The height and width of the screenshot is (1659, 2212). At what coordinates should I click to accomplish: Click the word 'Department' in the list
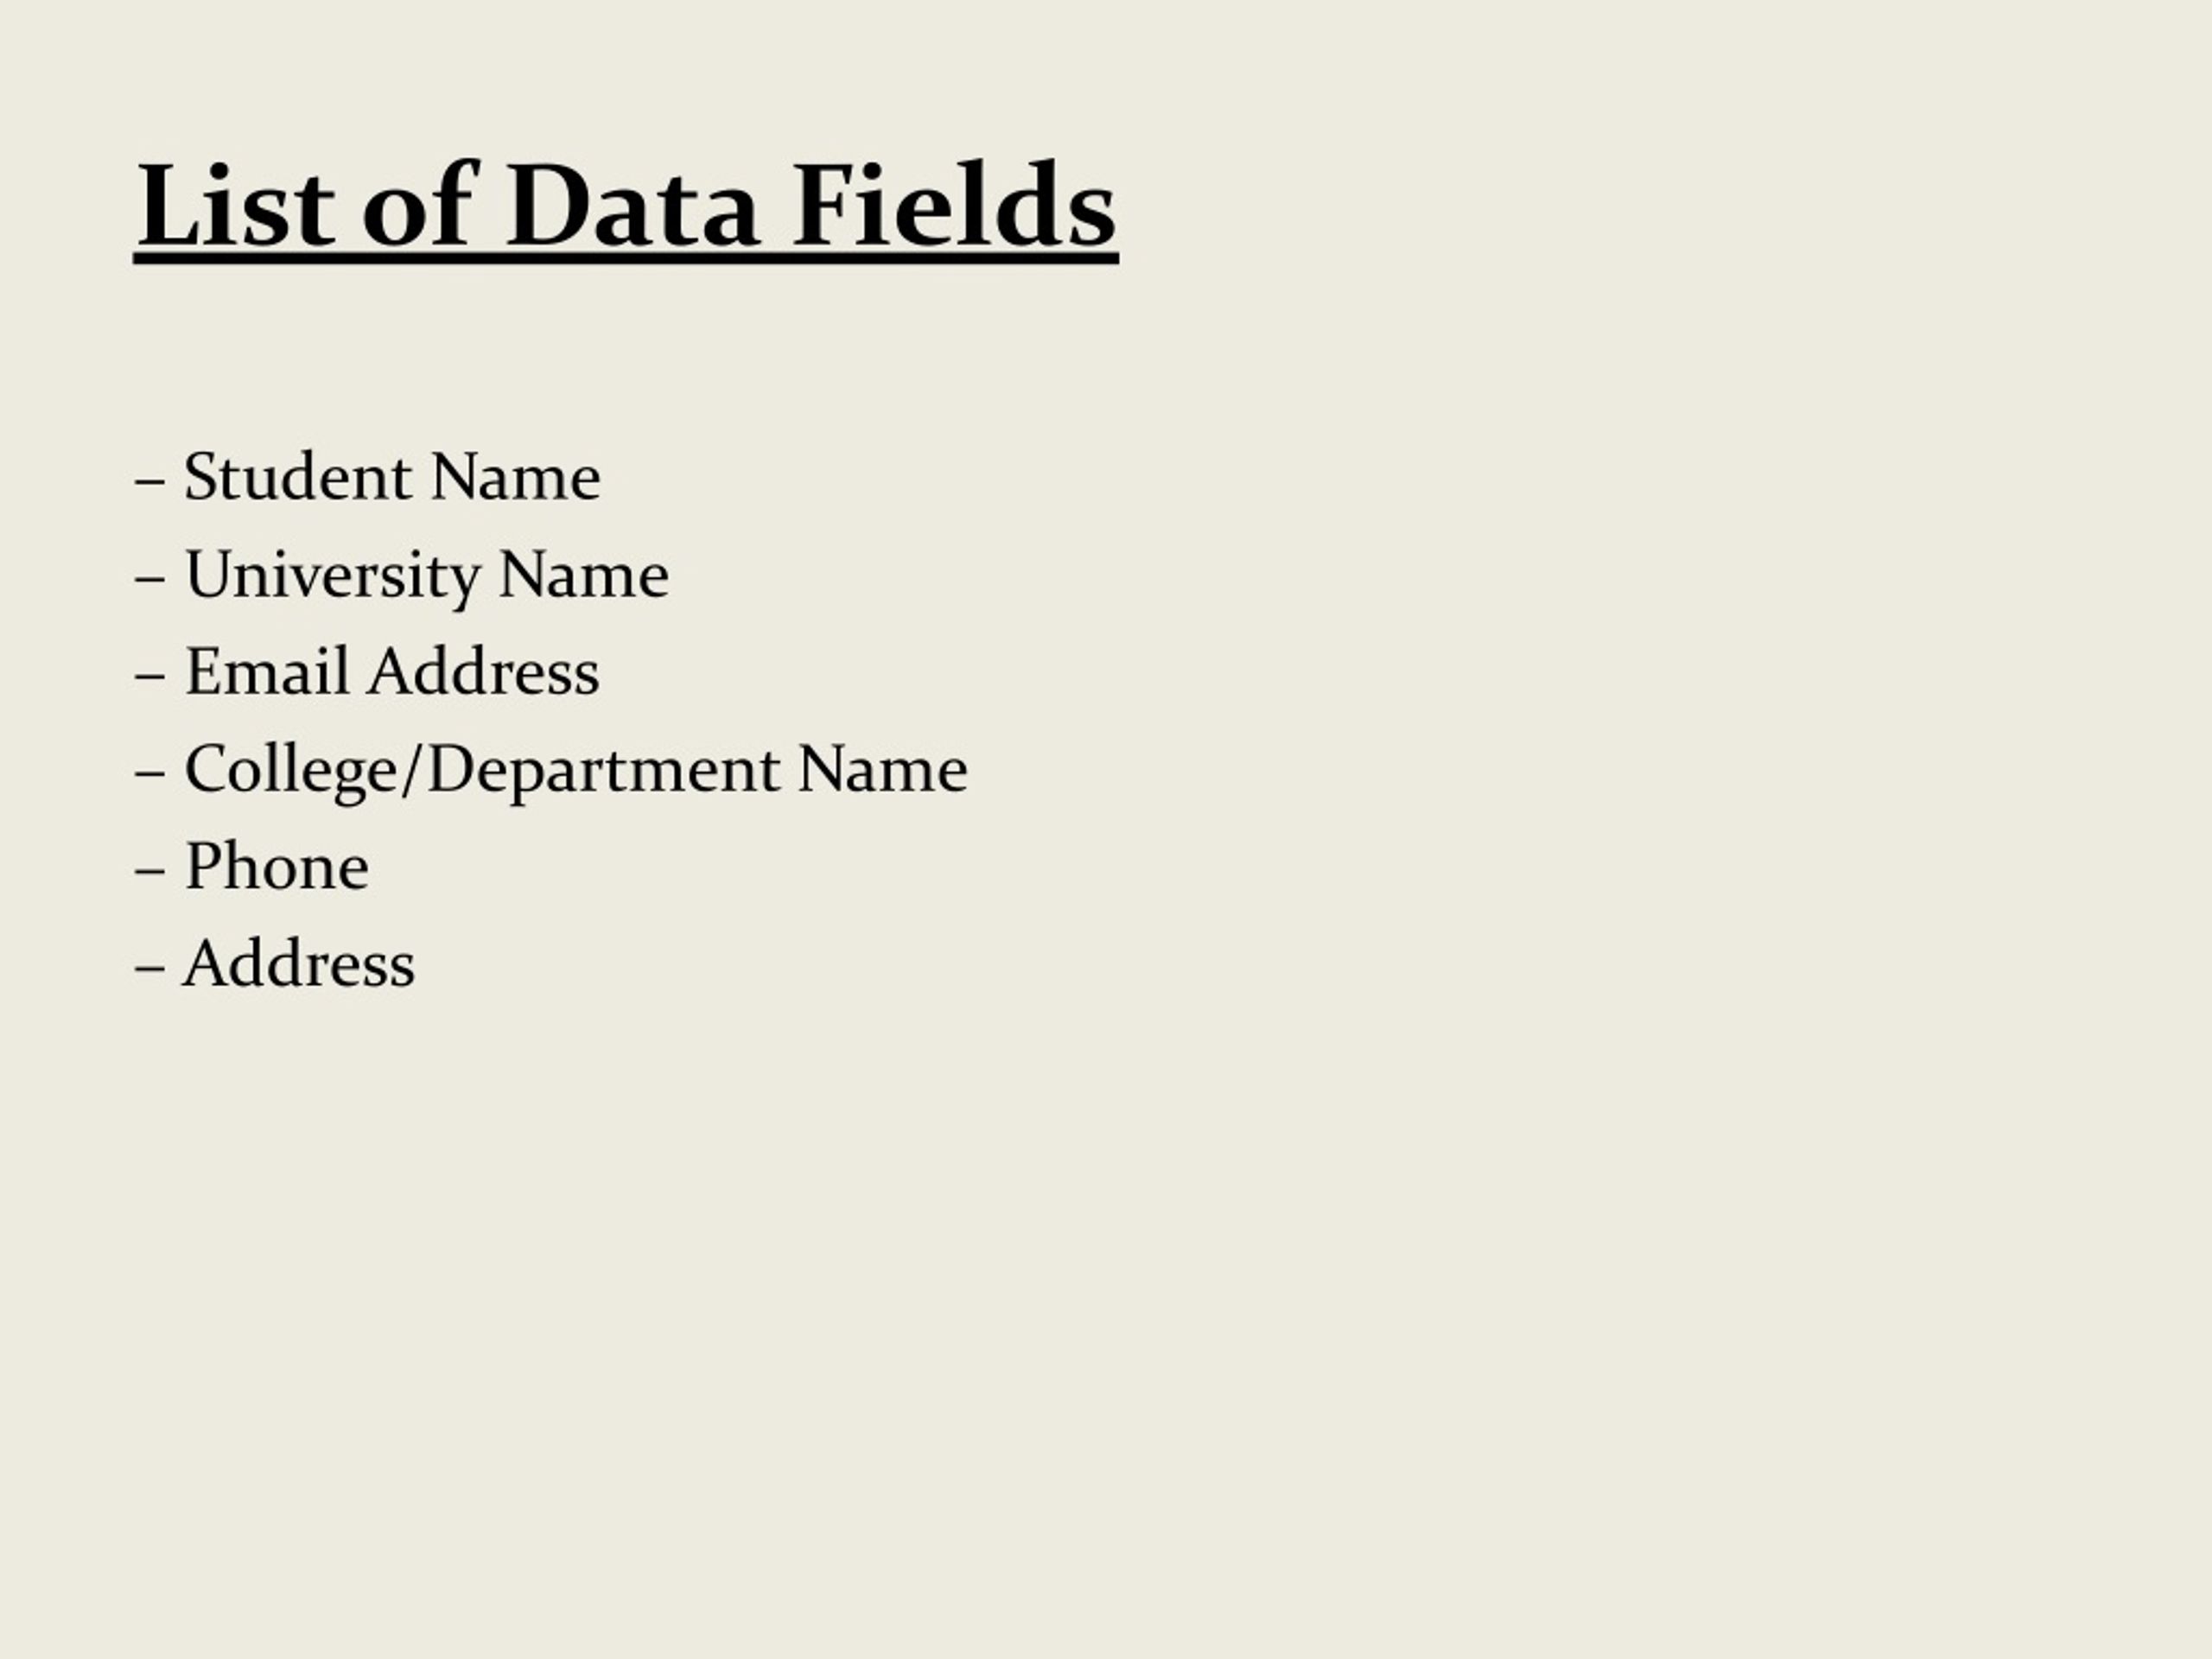(x=604, y=771)
